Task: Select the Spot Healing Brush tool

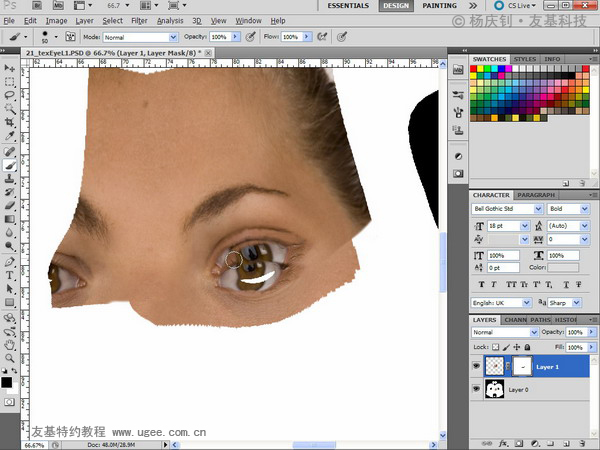Action: point(9,152)
